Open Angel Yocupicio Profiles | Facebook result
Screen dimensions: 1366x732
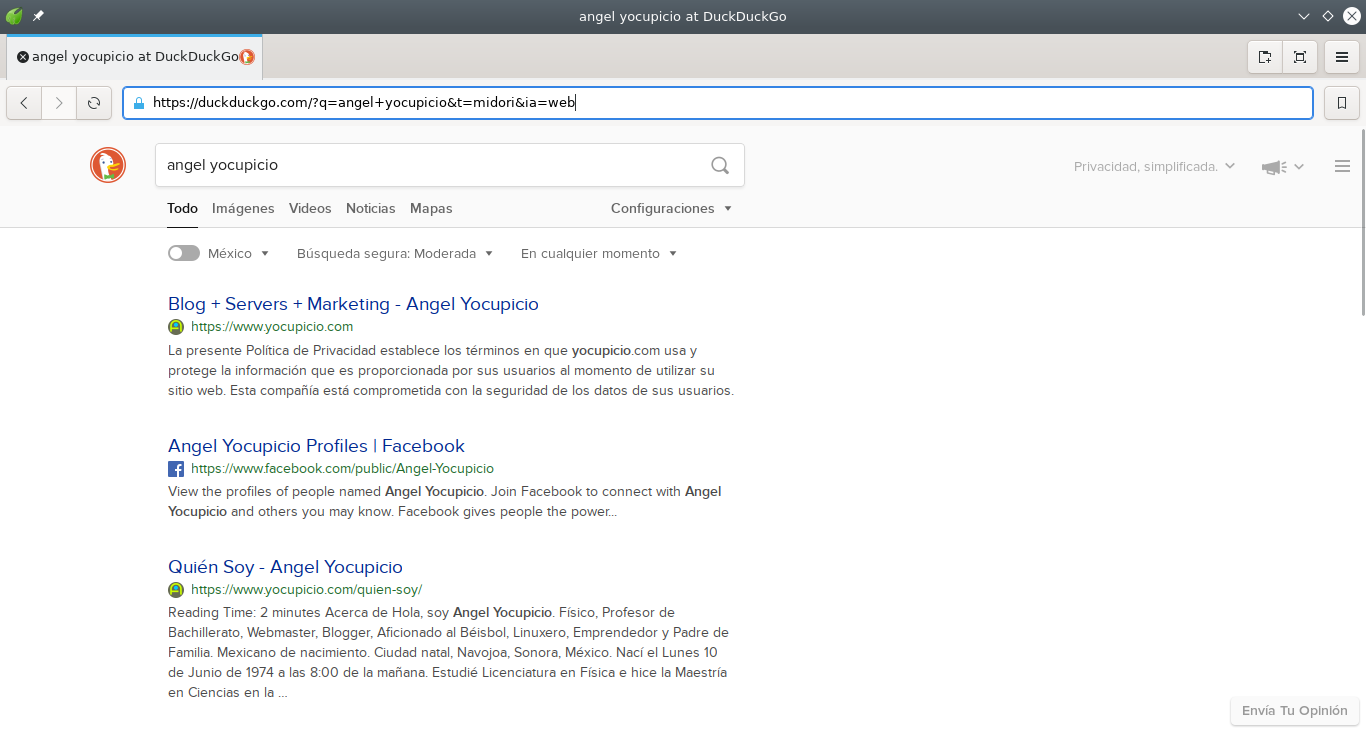coord(316,446)
